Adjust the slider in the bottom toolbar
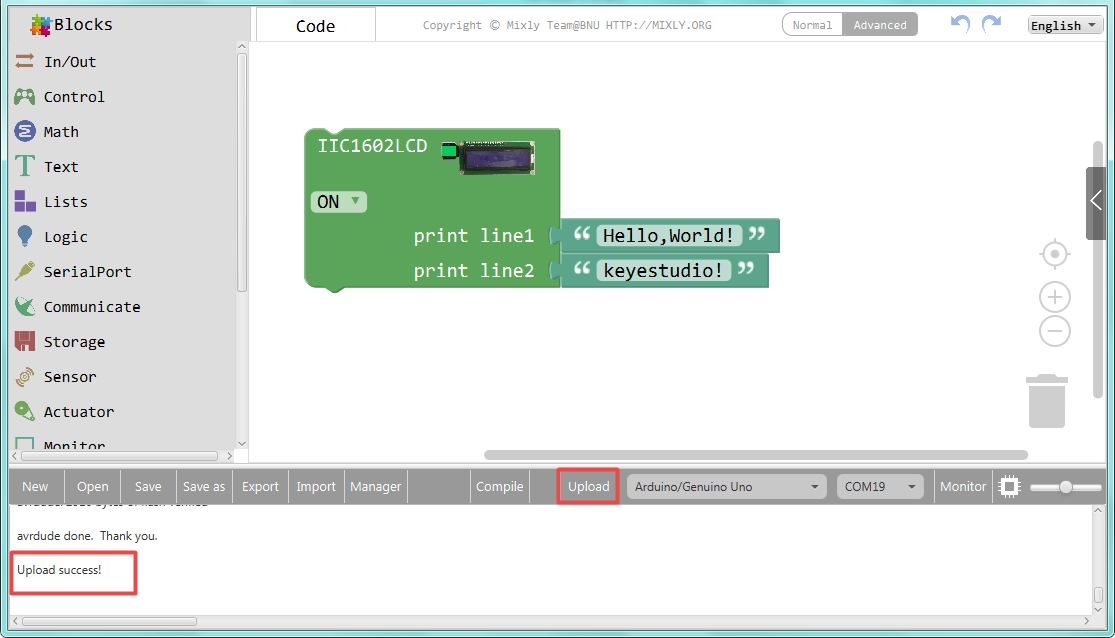This screenshot has width=1115, height=638. click(1066, 487)
